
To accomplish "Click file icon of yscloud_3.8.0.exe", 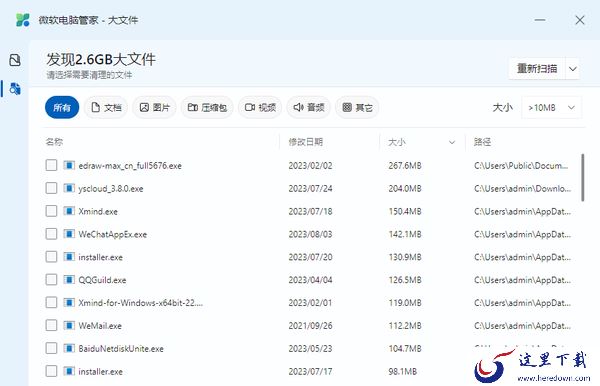I will pos(69,188).
